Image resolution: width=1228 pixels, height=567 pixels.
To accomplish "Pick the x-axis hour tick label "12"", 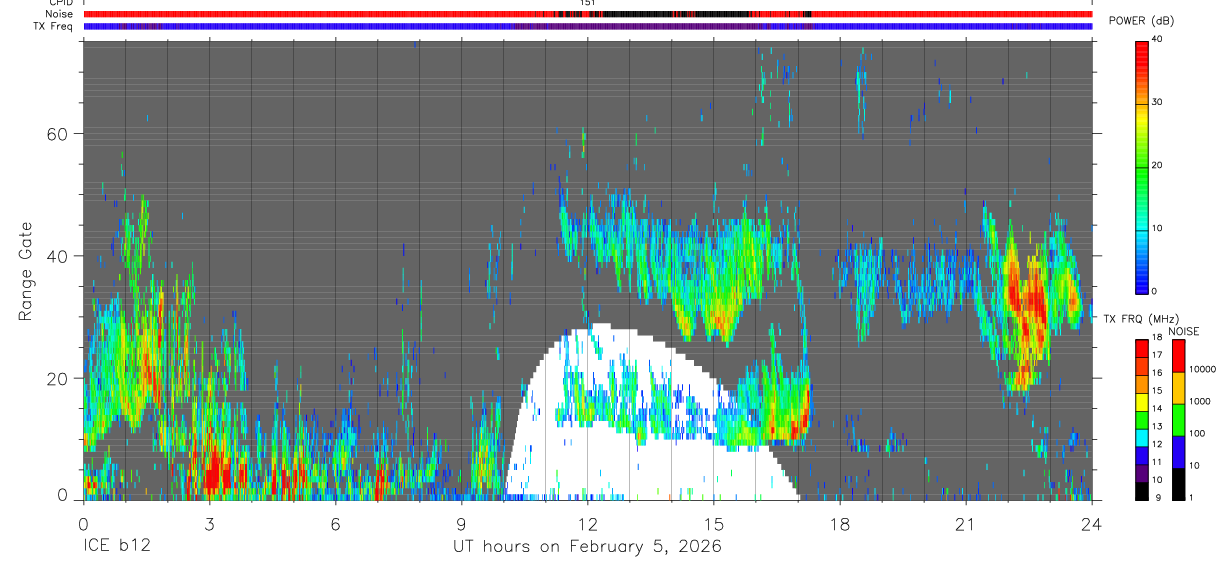I will [588, 524].
